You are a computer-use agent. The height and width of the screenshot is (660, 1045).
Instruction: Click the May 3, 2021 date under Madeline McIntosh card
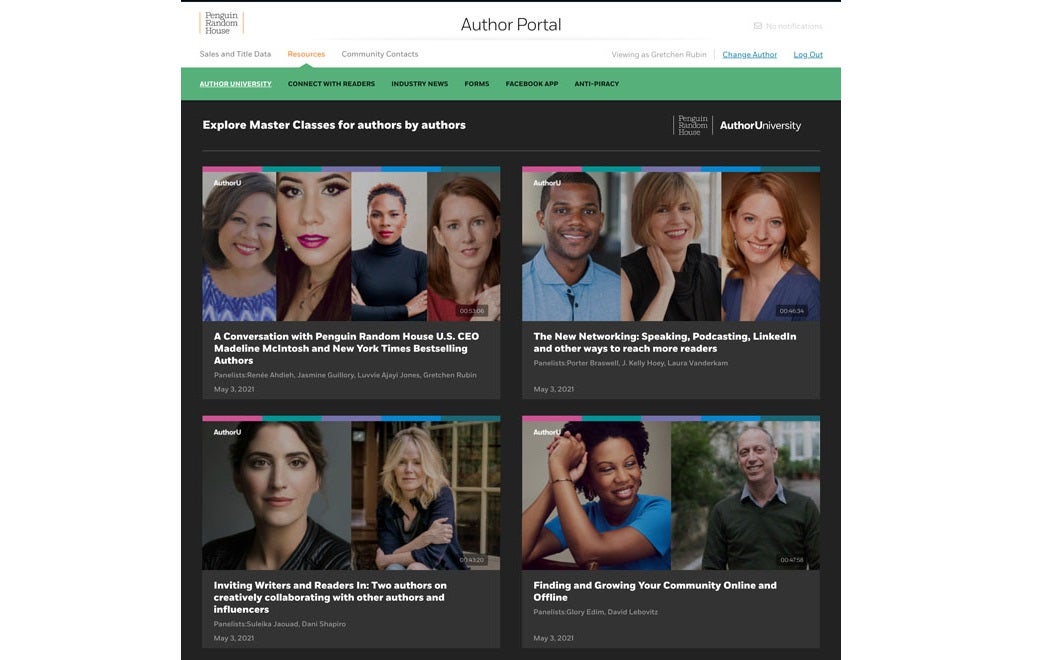(234, 389)
